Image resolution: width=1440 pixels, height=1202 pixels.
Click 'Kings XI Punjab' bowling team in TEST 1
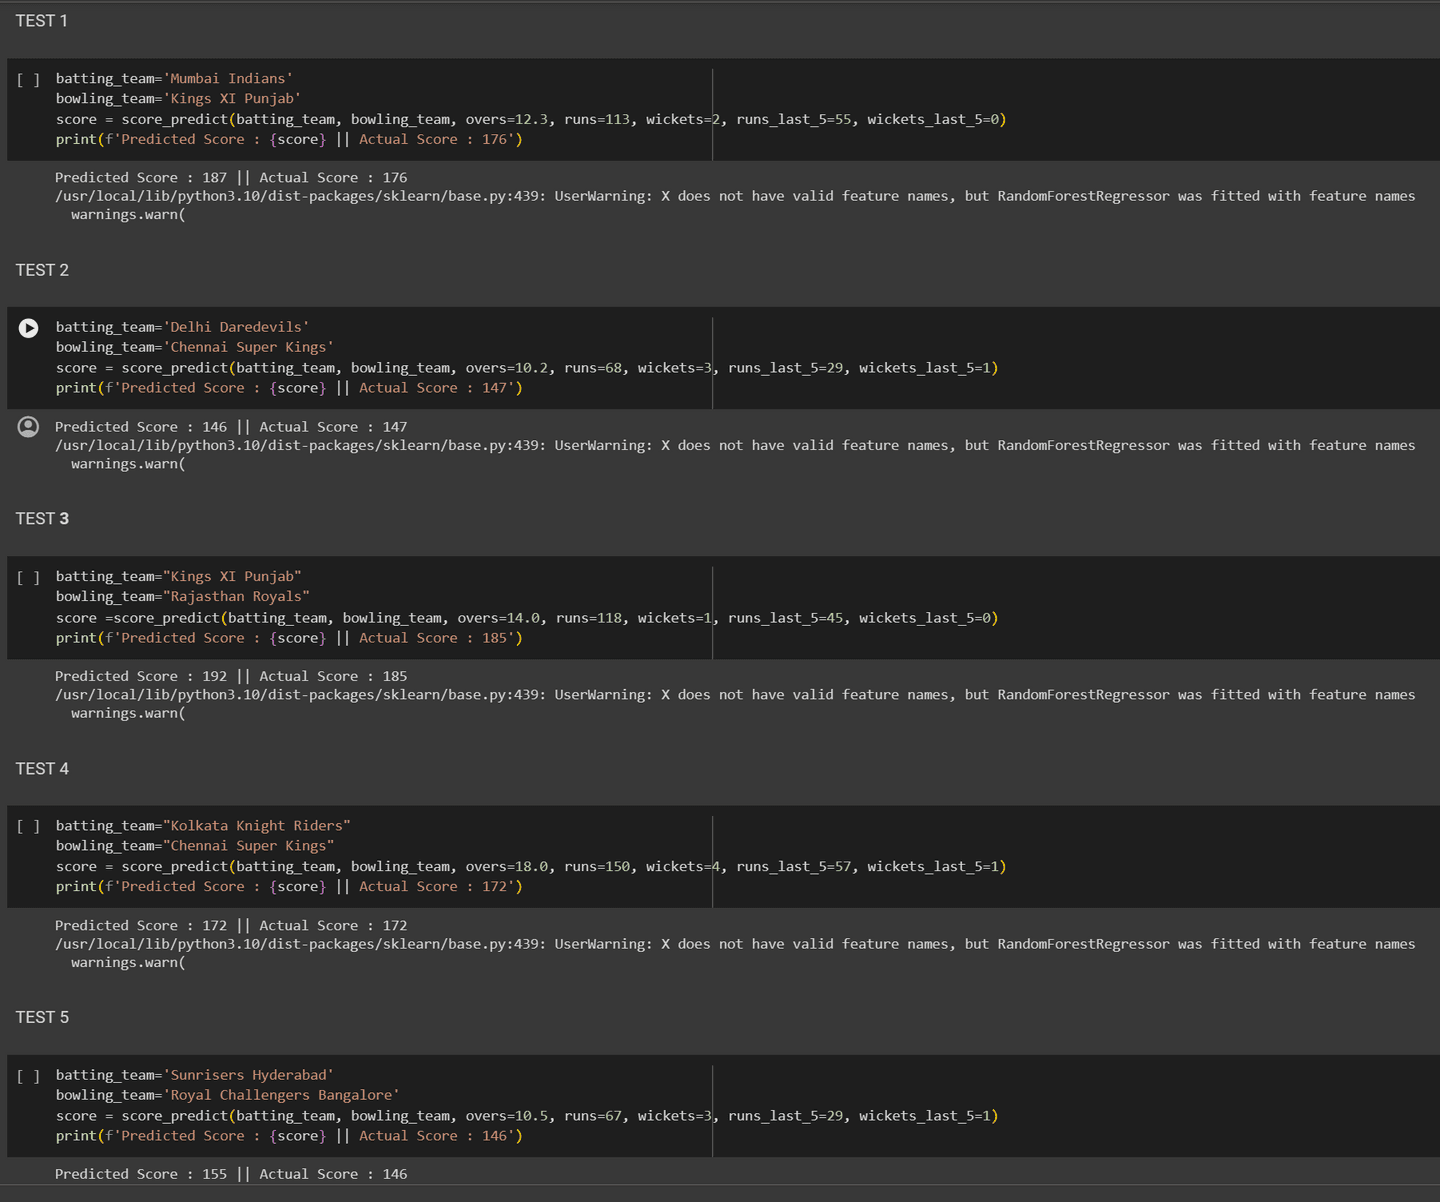point(232,99)
